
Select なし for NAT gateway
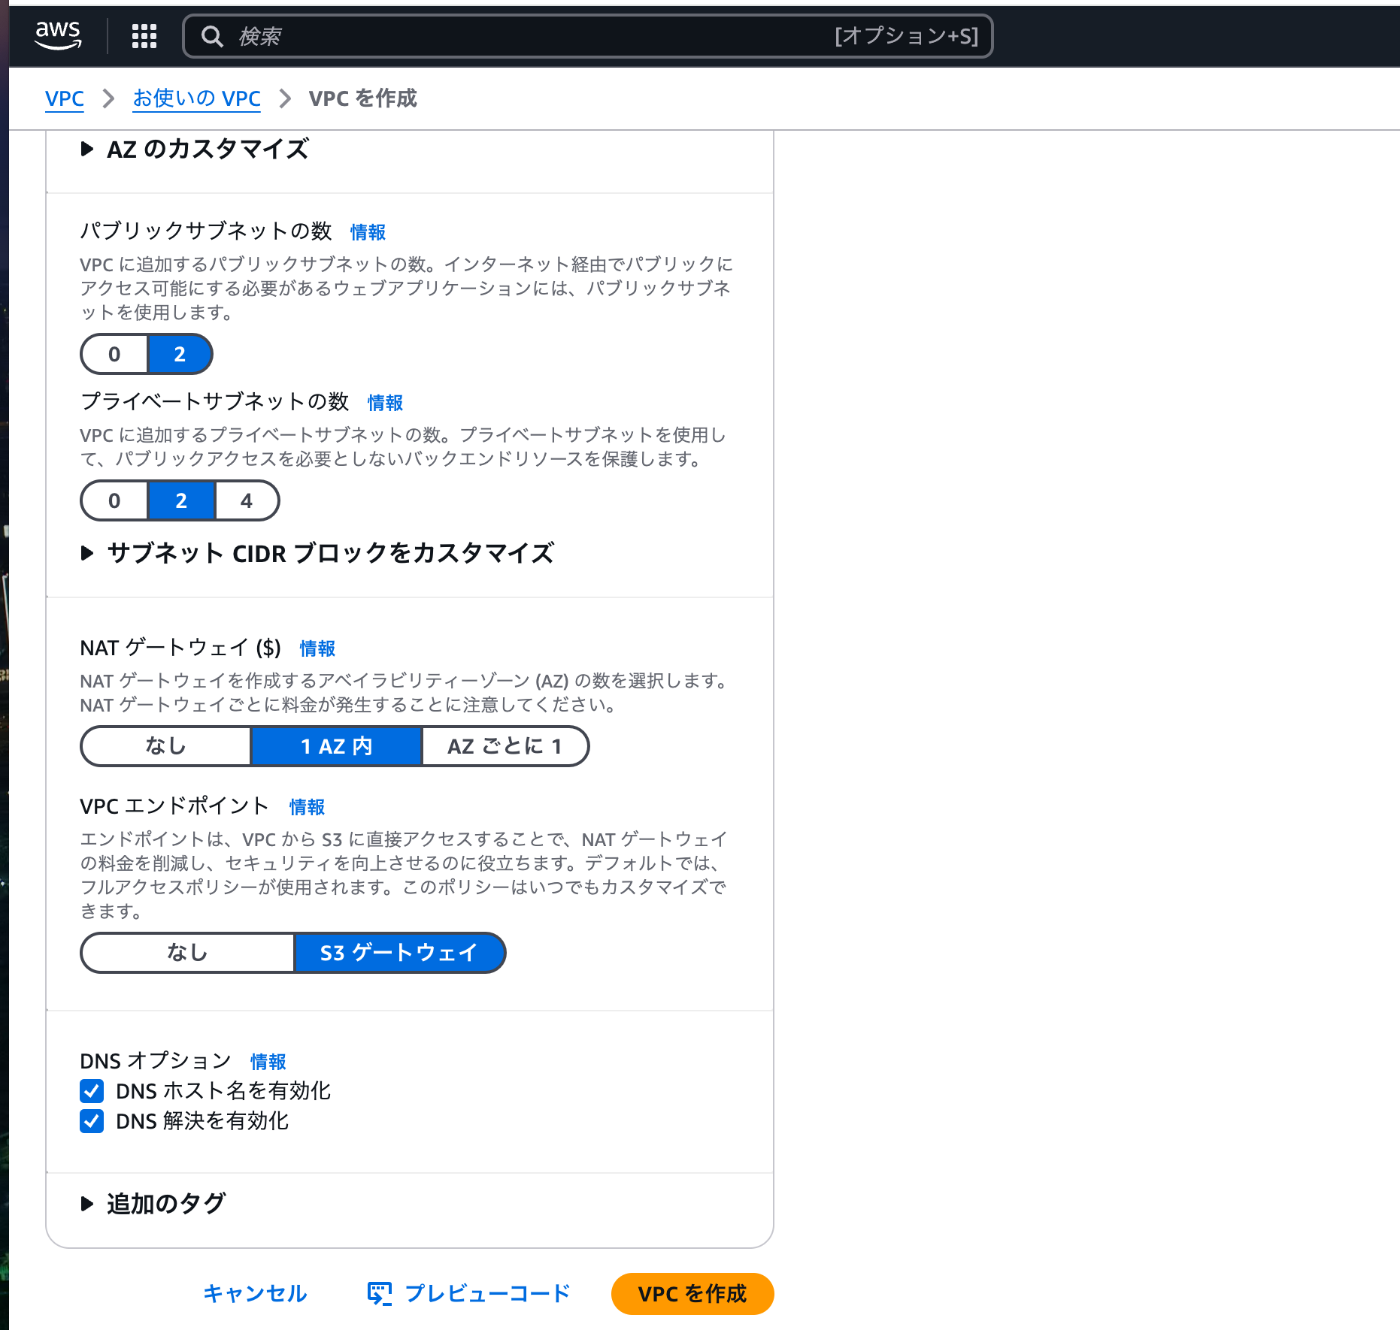(166, 746)
